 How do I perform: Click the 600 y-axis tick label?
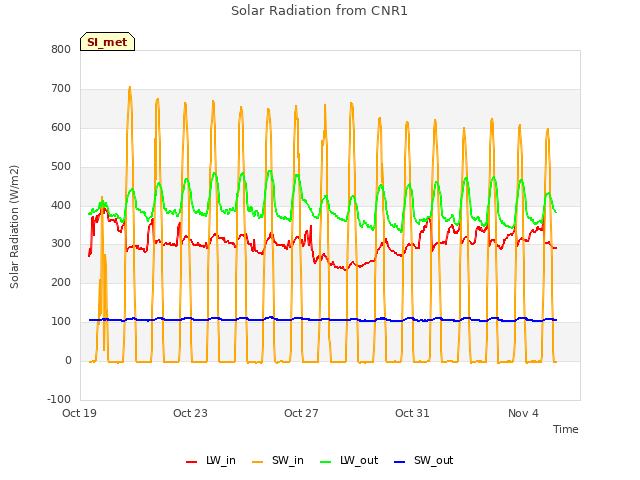click(61, 127)
